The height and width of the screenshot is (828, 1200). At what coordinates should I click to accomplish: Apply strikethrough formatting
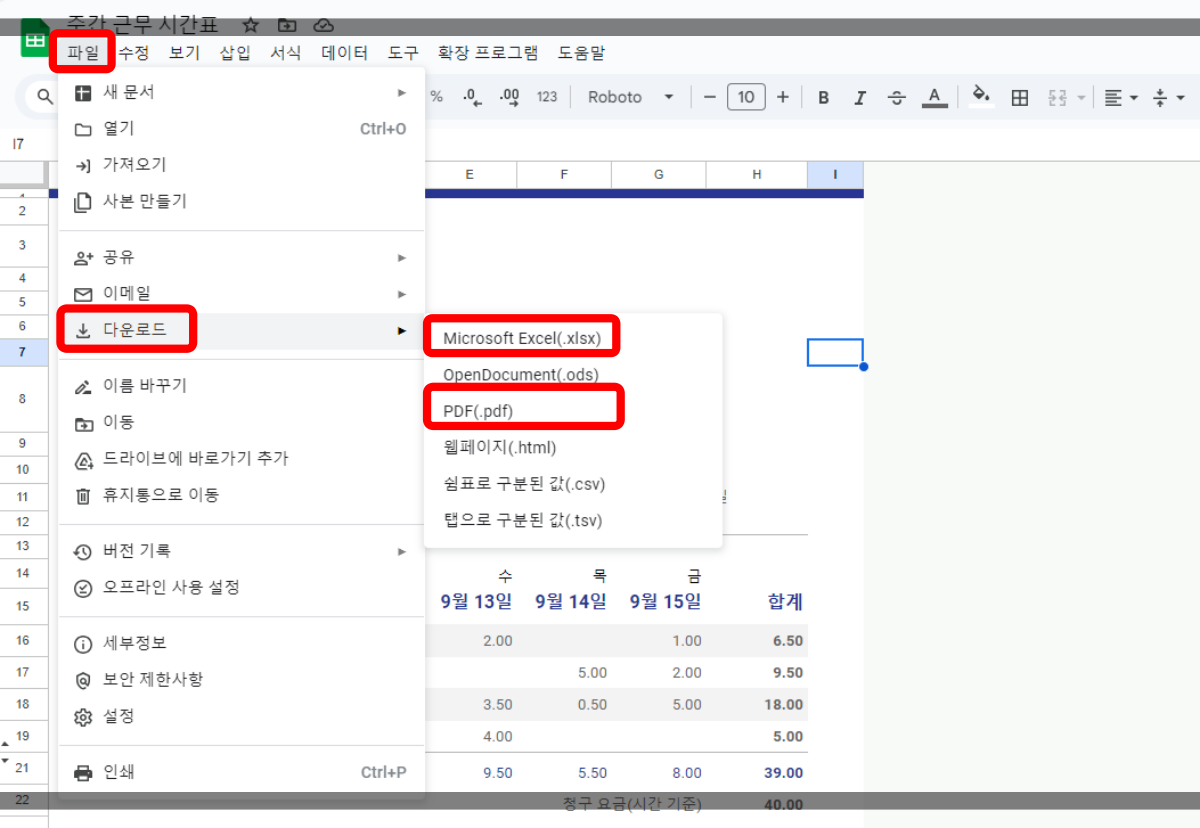pos(897,97)
